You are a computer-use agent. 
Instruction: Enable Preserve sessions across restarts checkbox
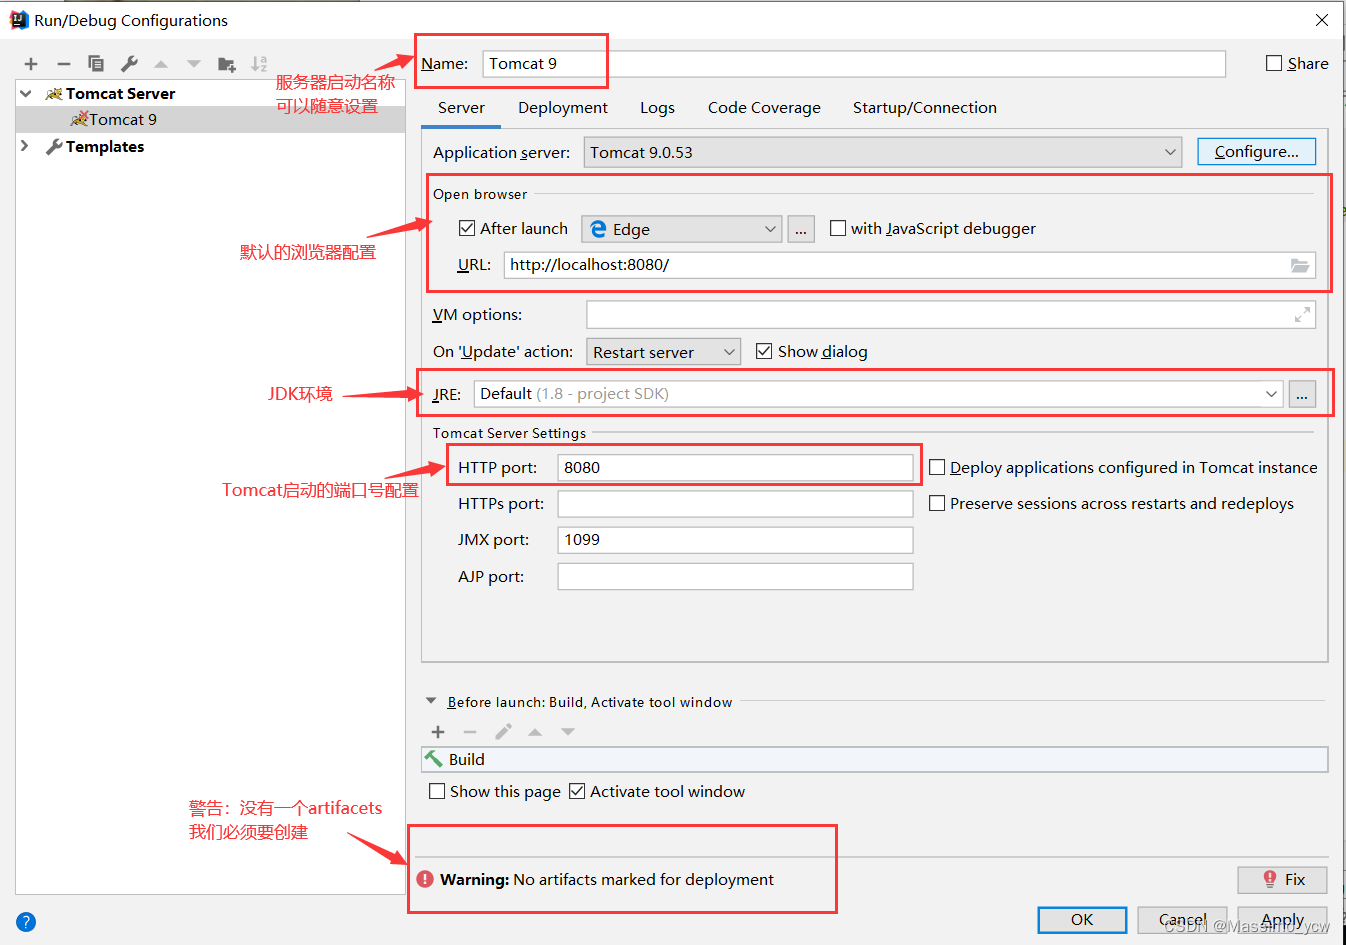937,503
